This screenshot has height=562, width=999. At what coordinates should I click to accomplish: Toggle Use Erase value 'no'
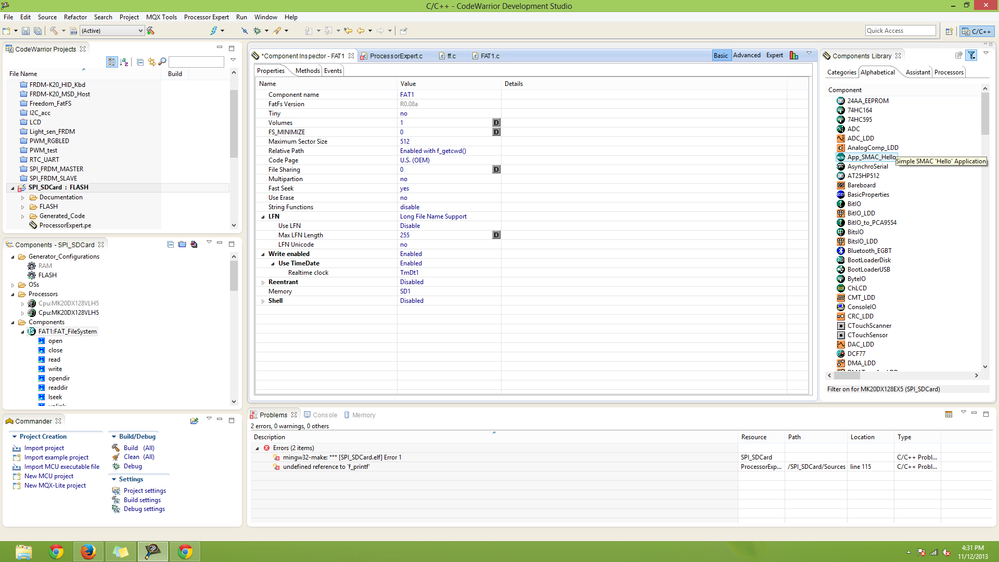(403, 198)
